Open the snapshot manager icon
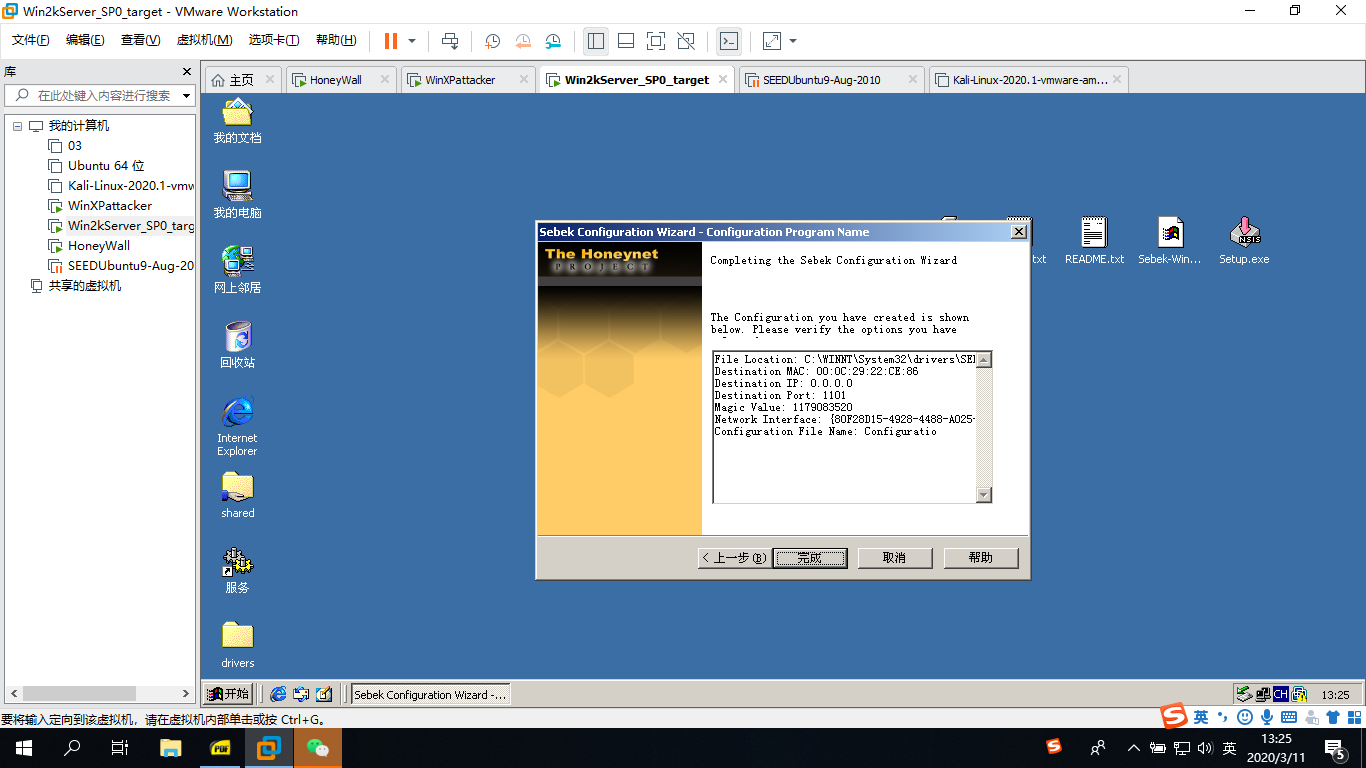The width and height of the screenshot is (1366, 768). click(554, 41)
